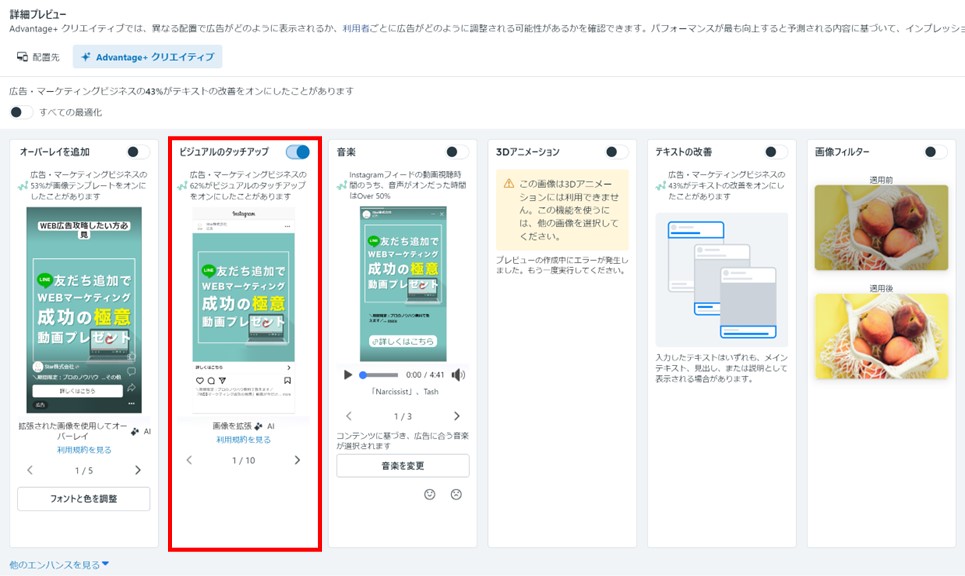
Task: Play the Narcissist audio preview
Action: coord(347,375)
